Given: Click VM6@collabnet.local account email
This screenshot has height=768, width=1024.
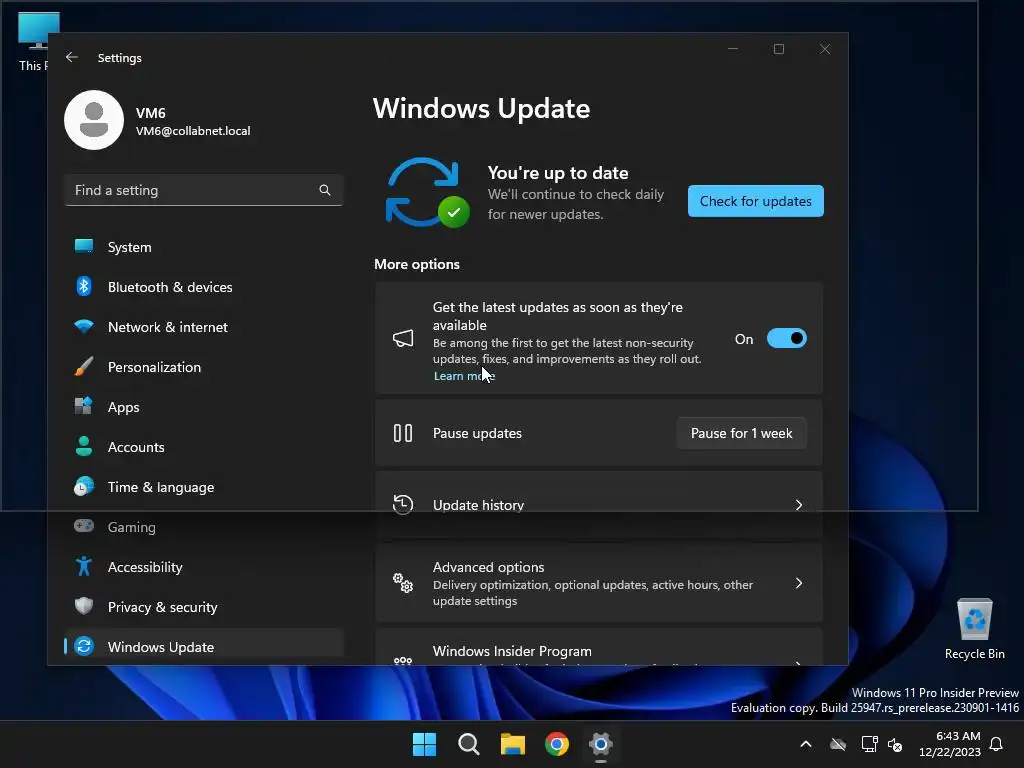Looking at the screenshot, I should pyautogui.click(x=193, y=131).
